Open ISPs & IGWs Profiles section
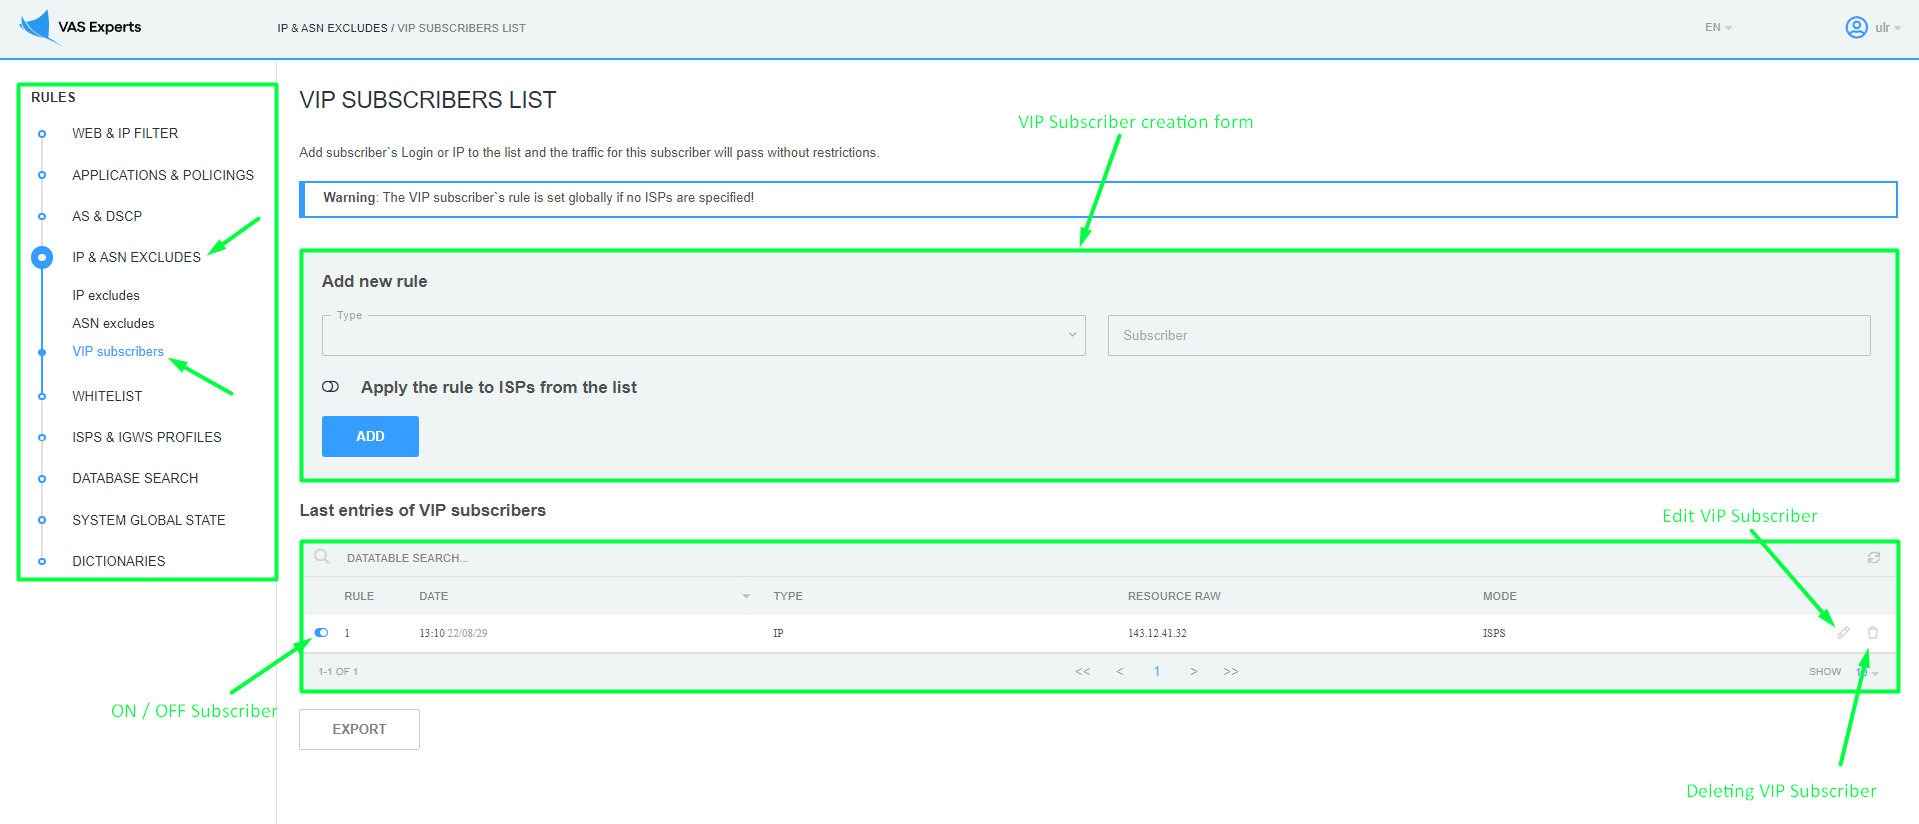This screenshot has width=1919, height=824. pyautogui.click(x=147, y=437)
